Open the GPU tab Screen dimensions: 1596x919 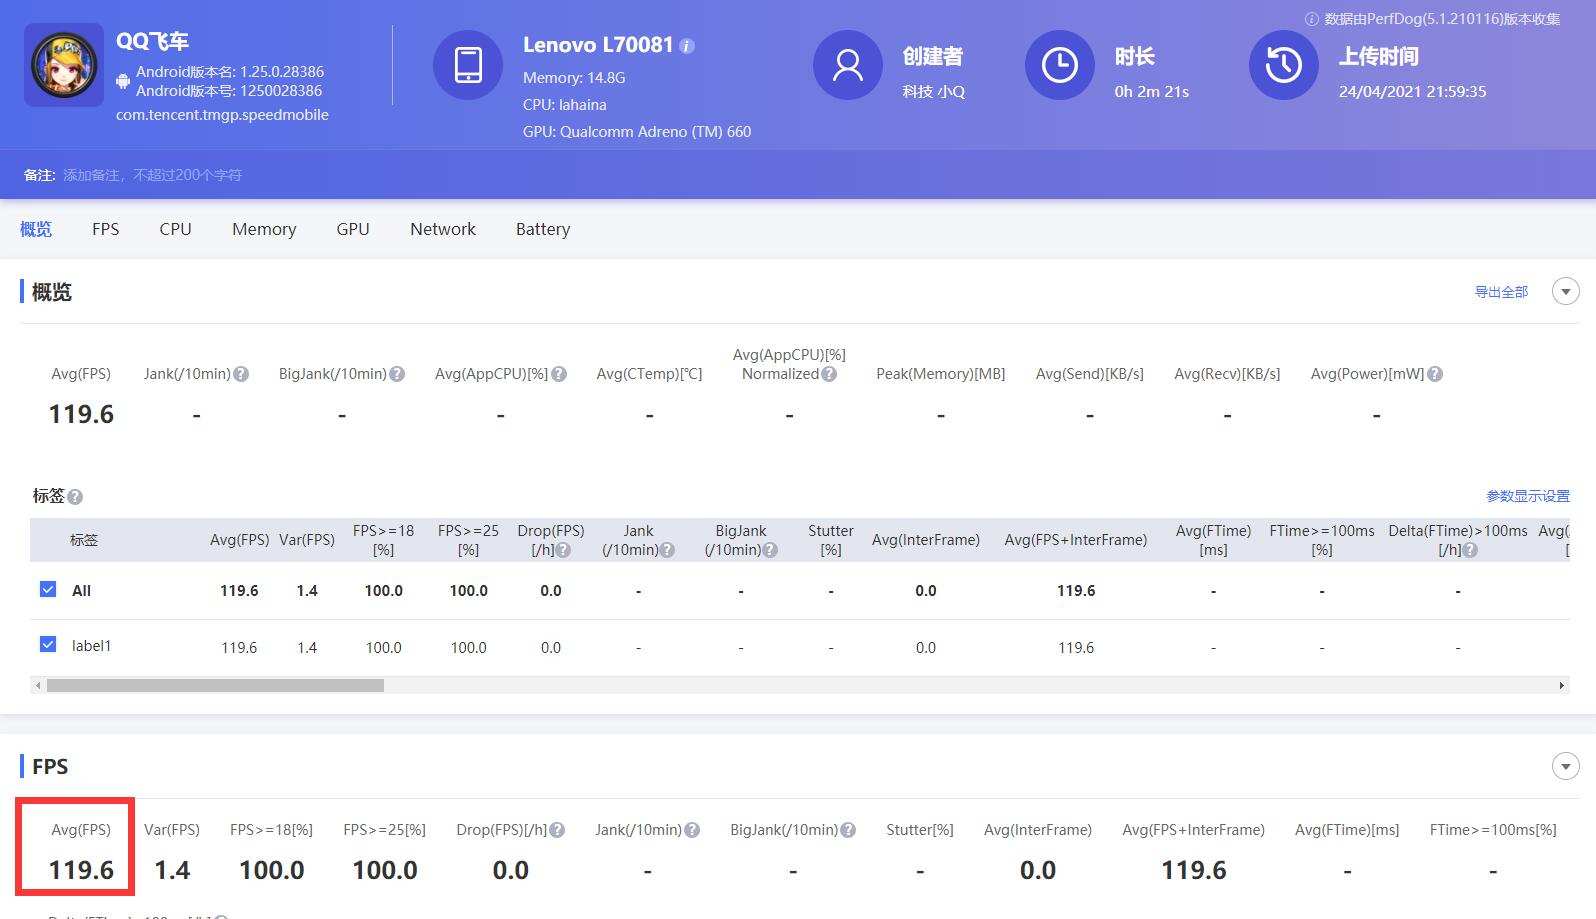tap(353, 229)
